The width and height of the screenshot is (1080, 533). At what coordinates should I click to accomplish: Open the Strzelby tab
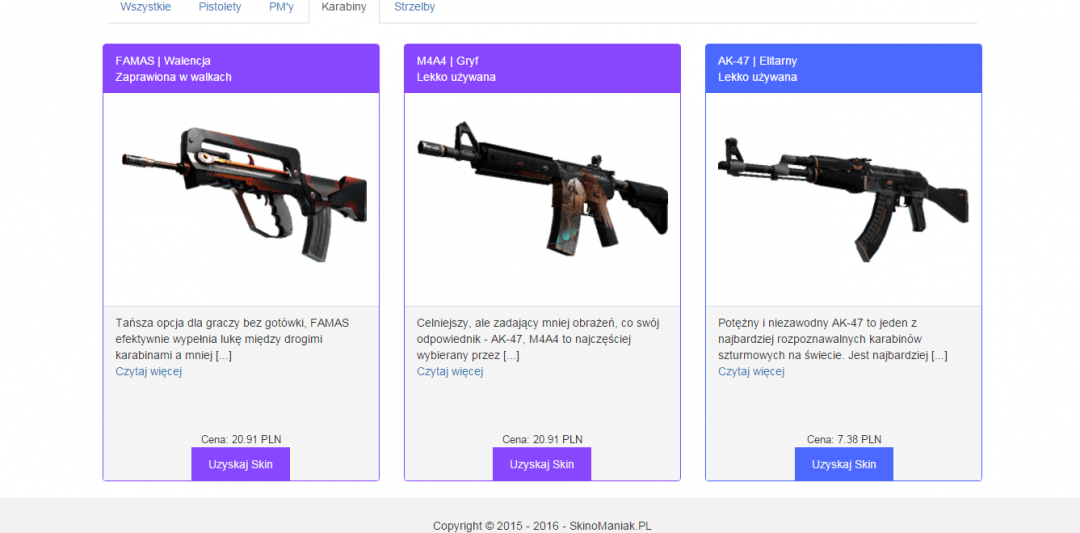(415, 8)
